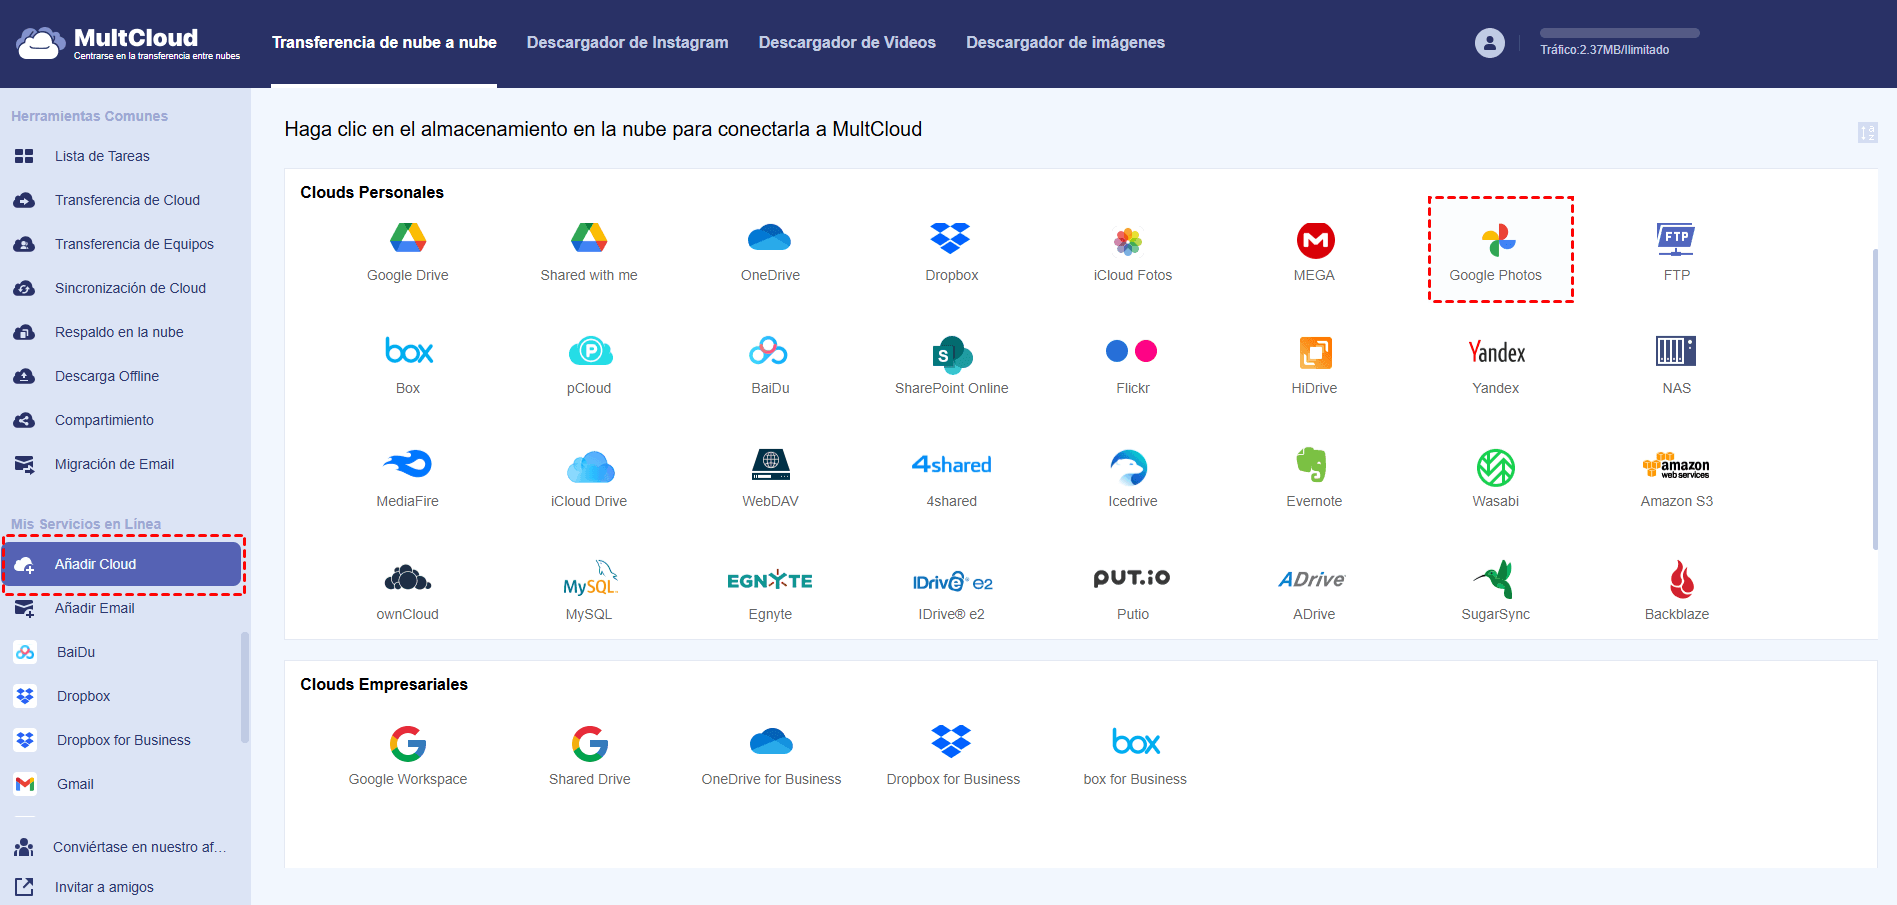Choose box for Business
Image resolution: width=1897 pixels, height=905 pixels.
[x=1135, y=756]
